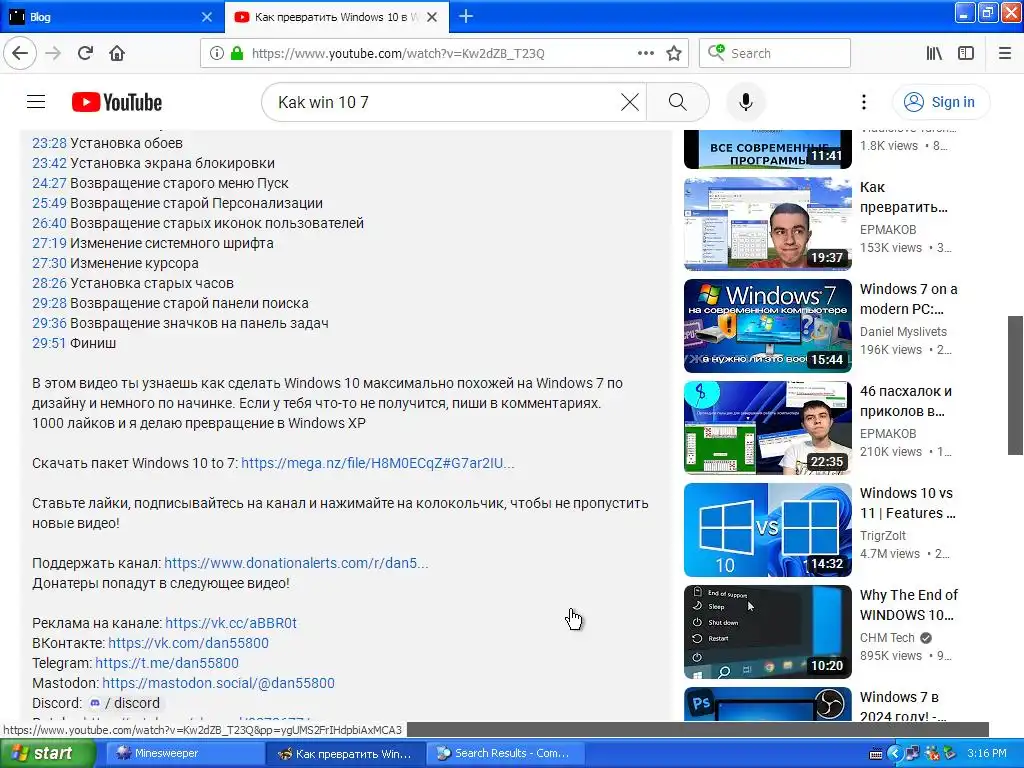Jump to timestamp 26:40 иконок пользователей

(50, 223)
